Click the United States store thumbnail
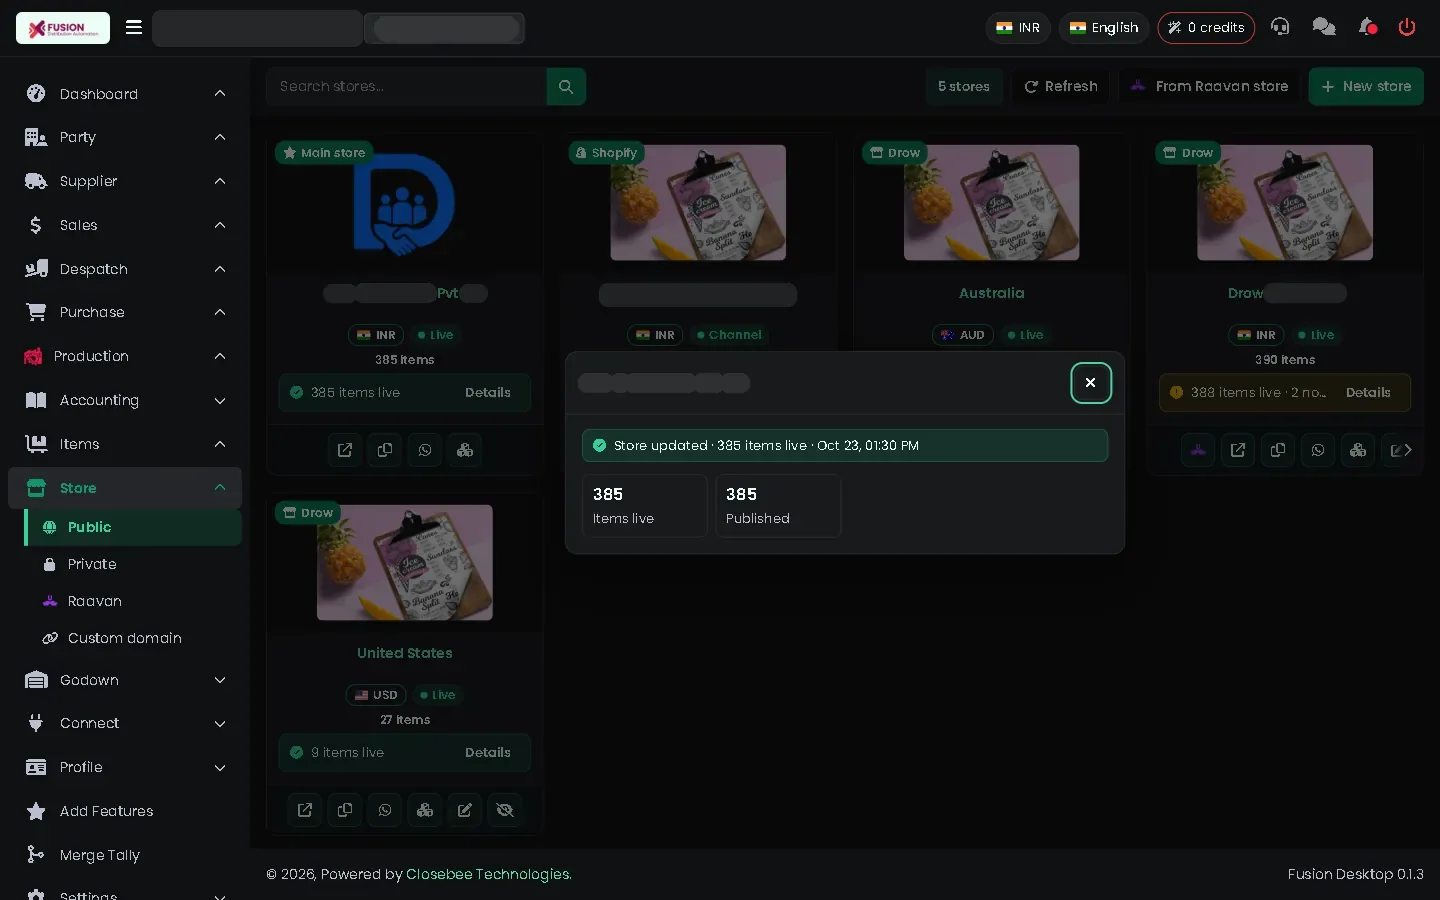 (x=405, y=562)
